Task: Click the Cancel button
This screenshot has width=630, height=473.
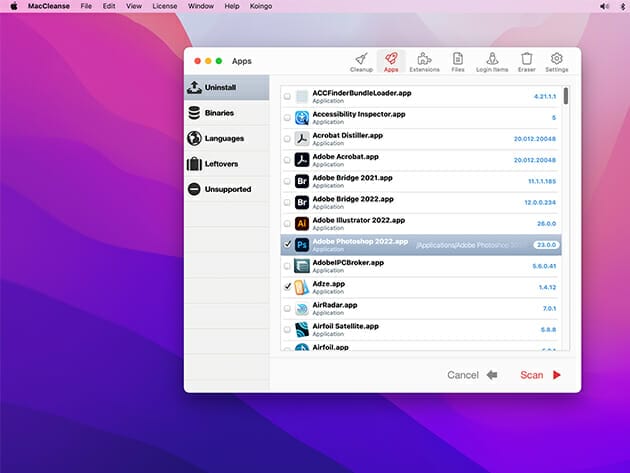Action: pos(472,375)
